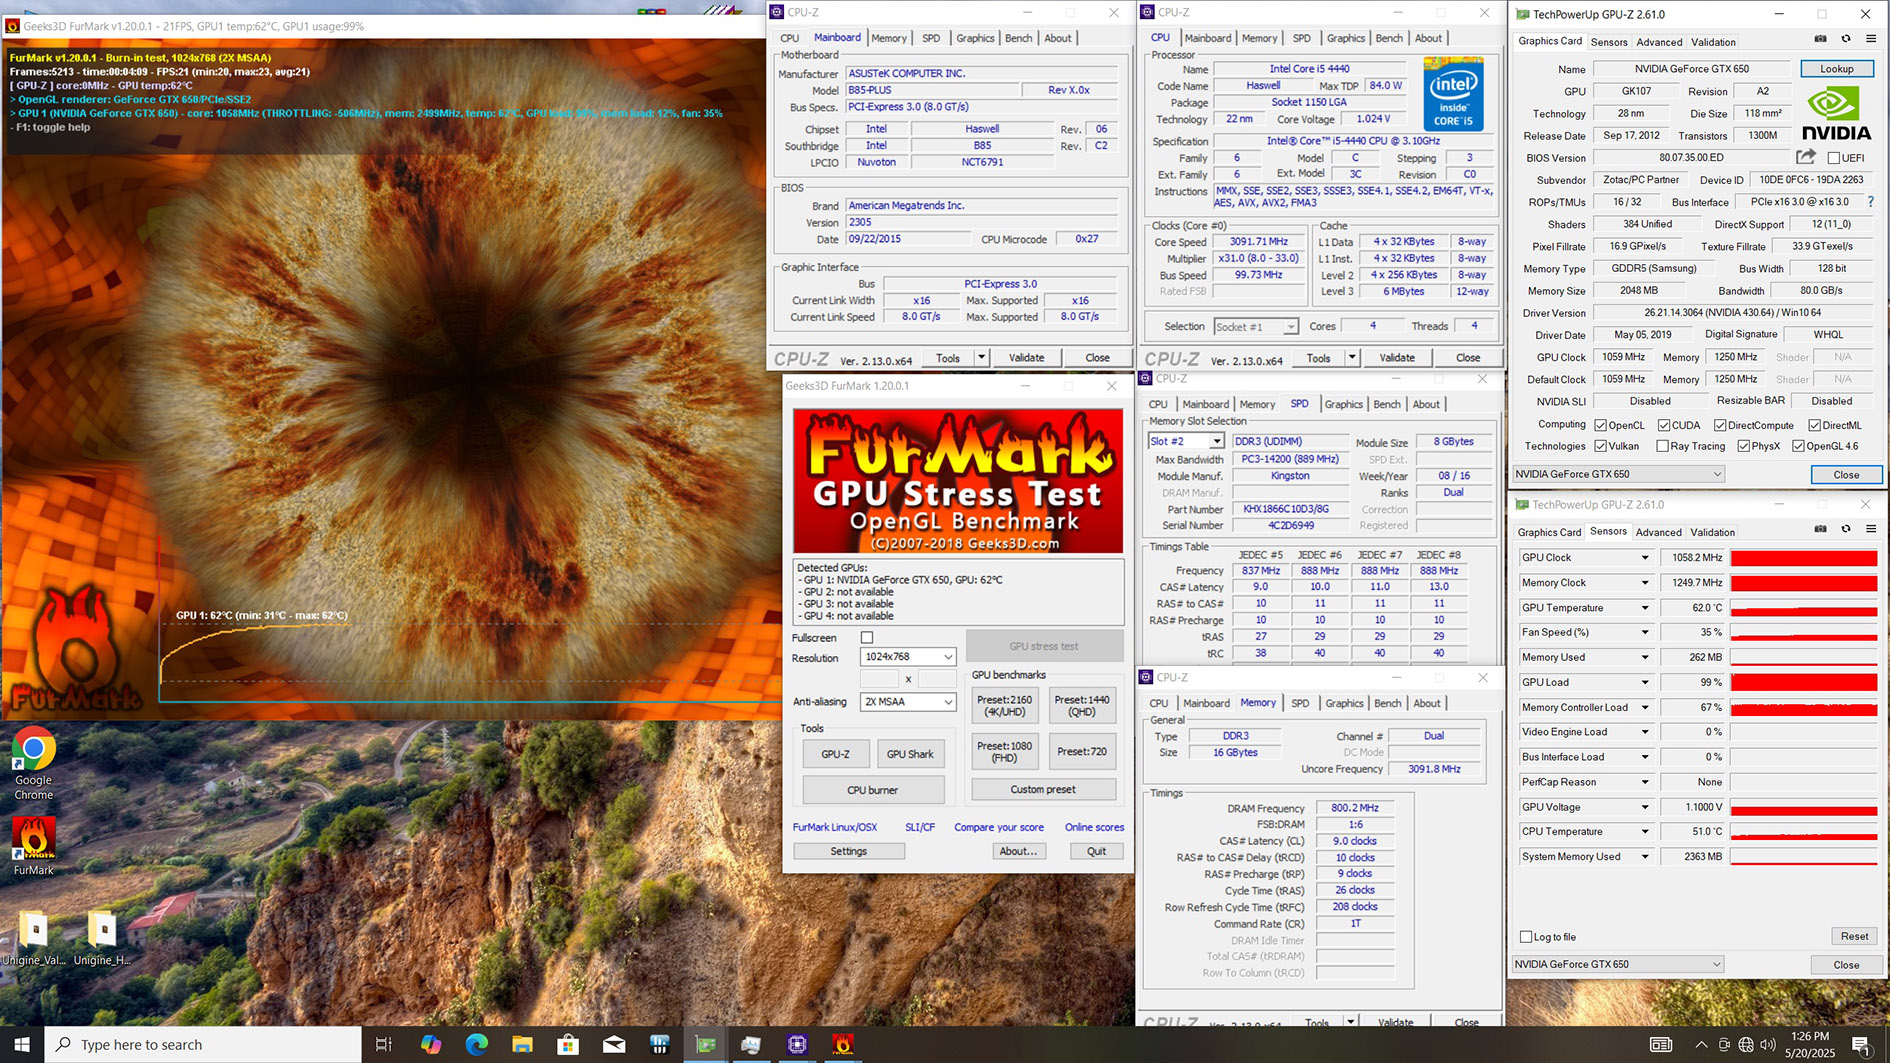
Task: Open the FurMark Online scores link
Action: 1094,827
